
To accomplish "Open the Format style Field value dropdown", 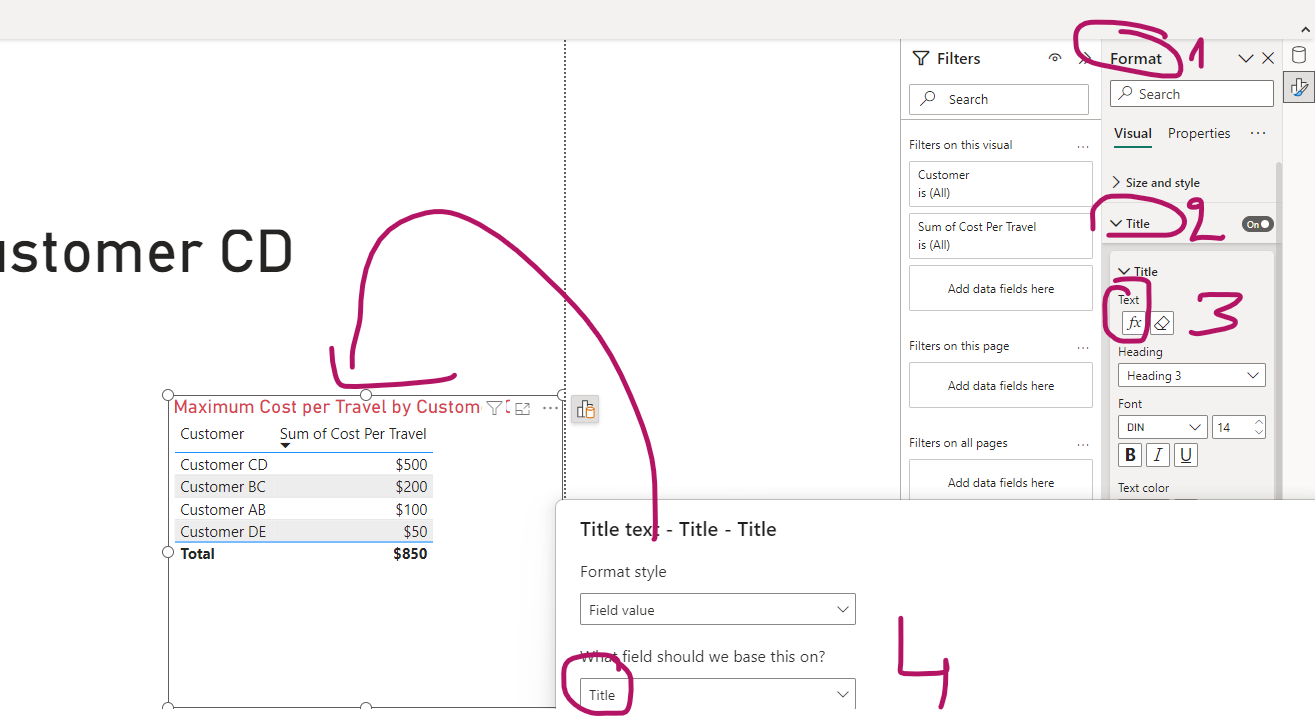I will tap(718, 609).
